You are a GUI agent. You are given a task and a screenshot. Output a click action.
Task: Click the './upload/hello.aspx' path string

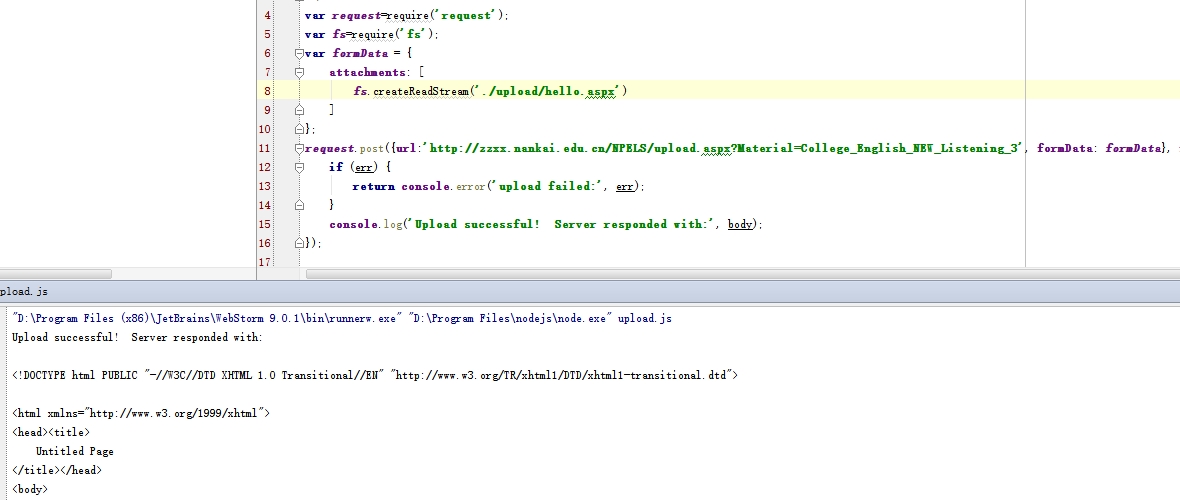547,91
